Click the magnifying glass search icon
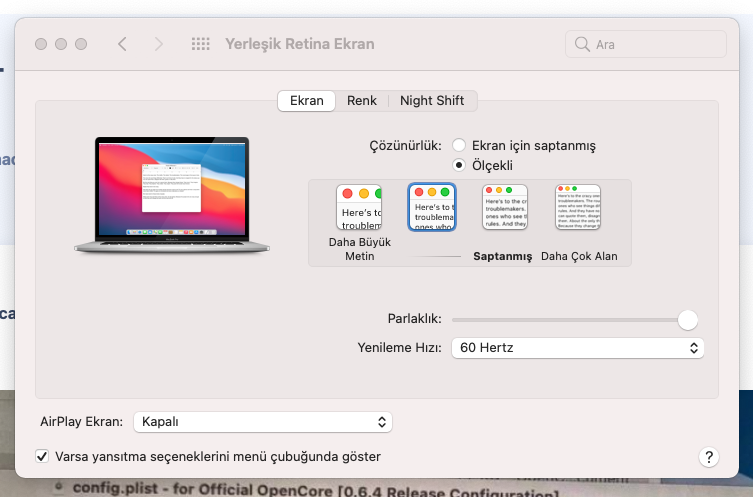 click(x=582, y=44)
